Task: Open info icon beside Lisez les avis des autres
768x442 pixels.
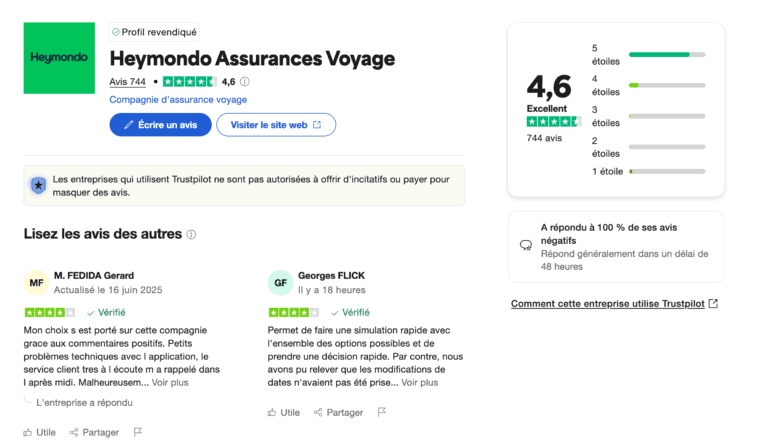Action: (x=192, y=235)
